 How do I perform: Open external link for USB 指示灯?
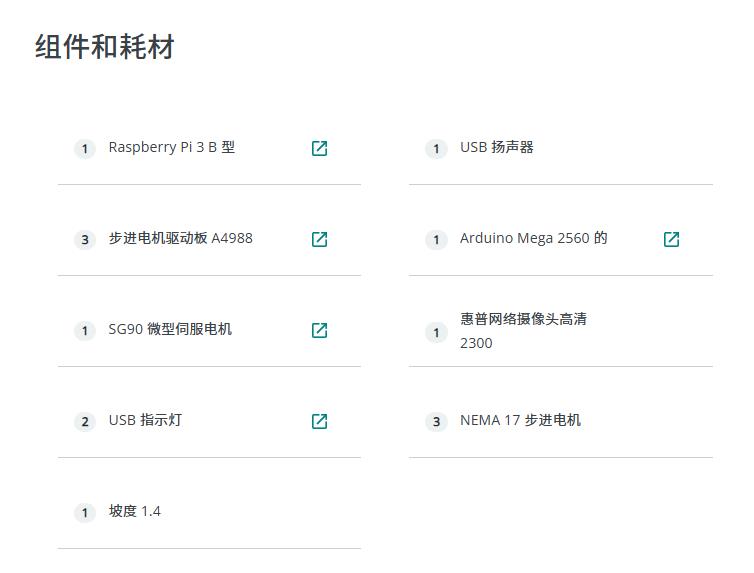click(x=319, y=421)
